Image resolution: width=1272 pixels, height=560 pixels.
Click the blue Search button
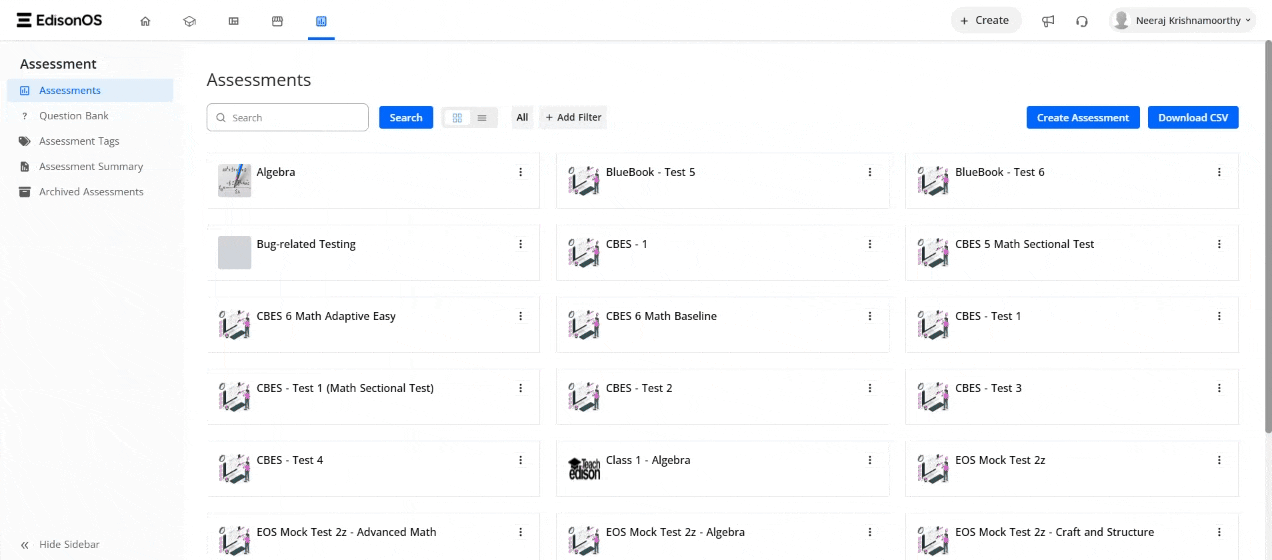[406, 118]
